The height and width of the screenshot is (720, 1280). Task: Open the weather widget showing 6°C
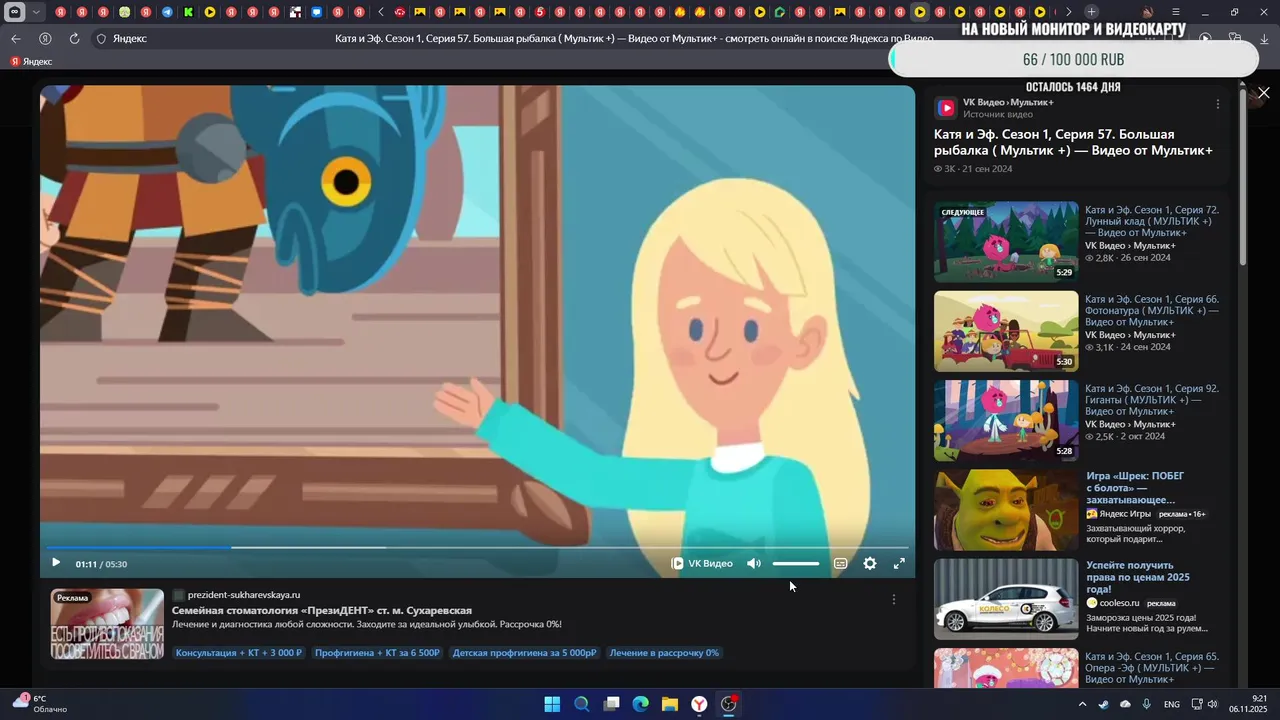pyautogui.click(x=40, y=704)
